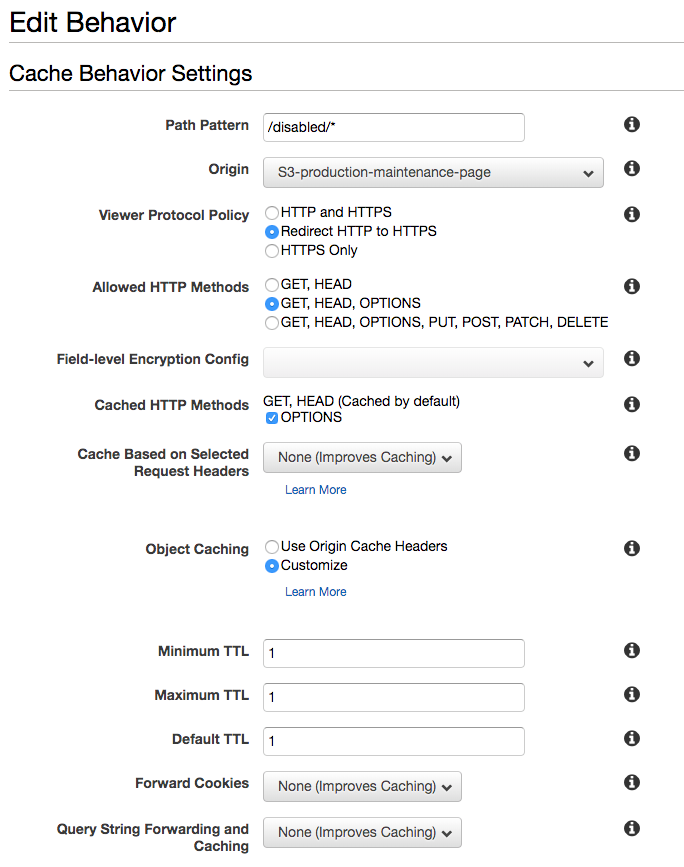Screen dimensions: 684x867
Task: Click the Minimum TTL info icon
Action: tap(631, 650)
